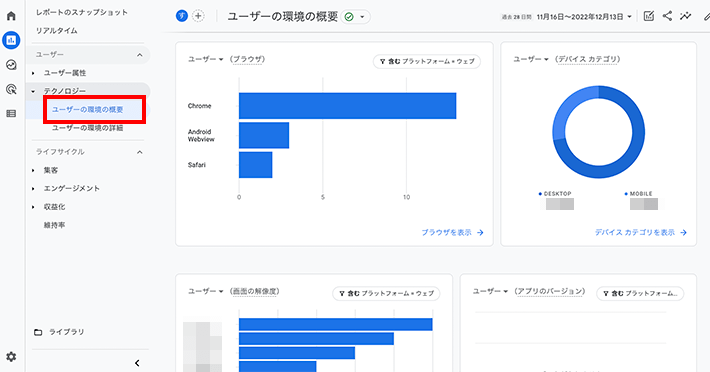
Task: Expand the 収益化 tree item
Action: pos(33,207)
